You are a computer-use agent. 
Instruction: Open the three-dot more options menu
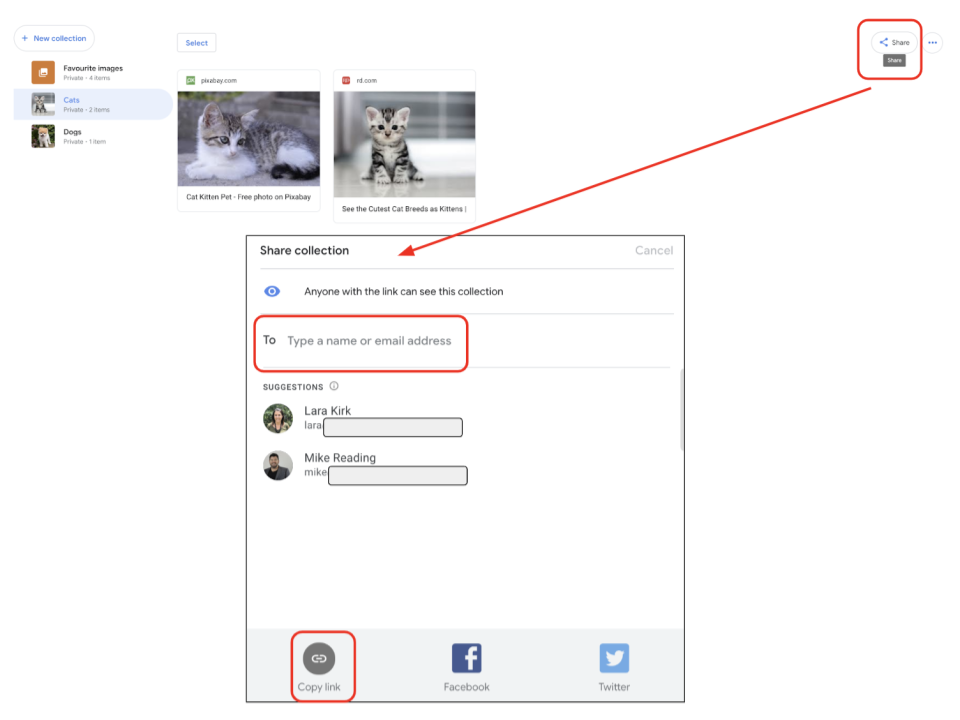coord(932,42)
